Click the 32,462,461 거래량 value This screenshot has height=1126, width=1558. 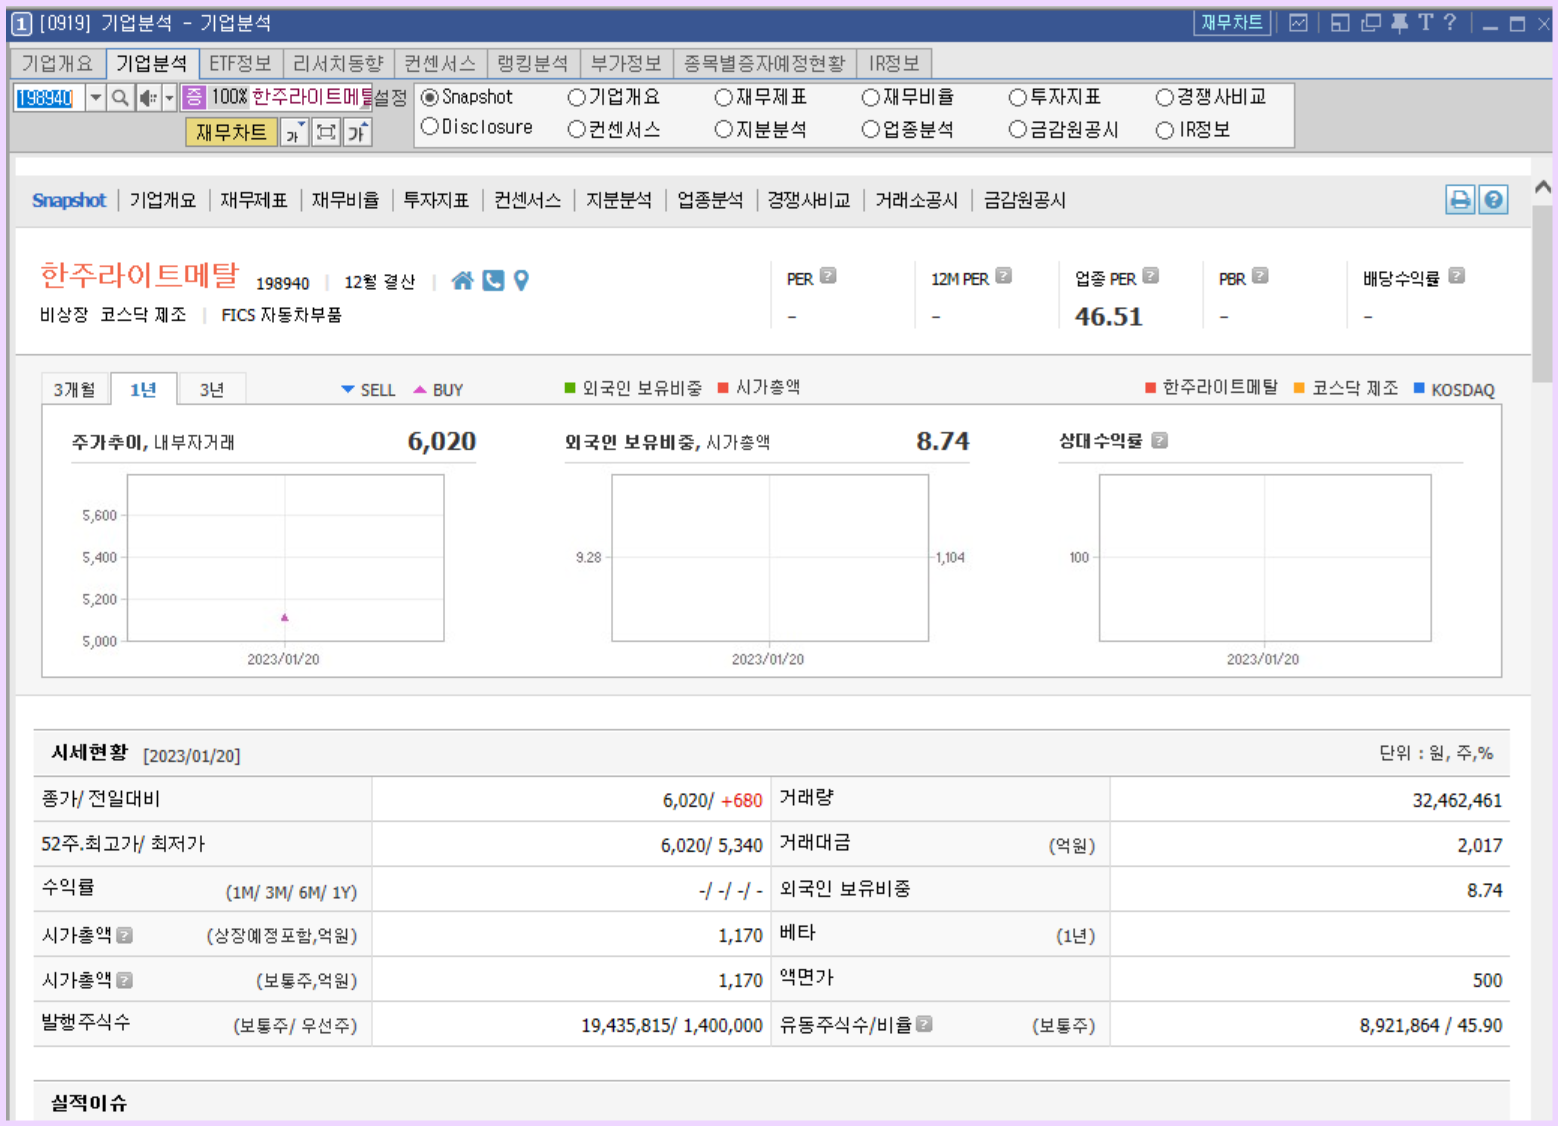1457,800
